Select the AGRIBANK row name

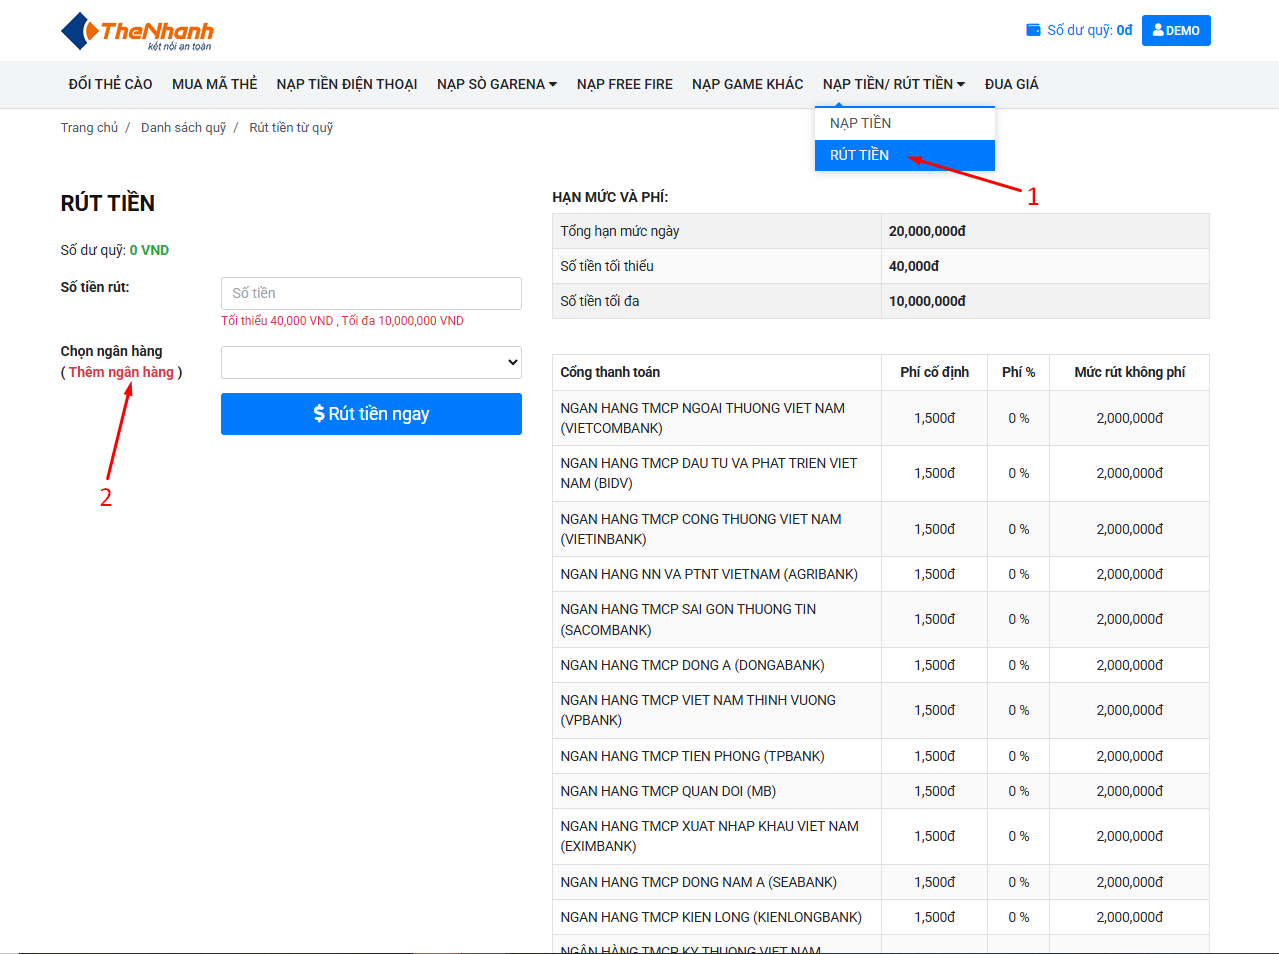709,574
